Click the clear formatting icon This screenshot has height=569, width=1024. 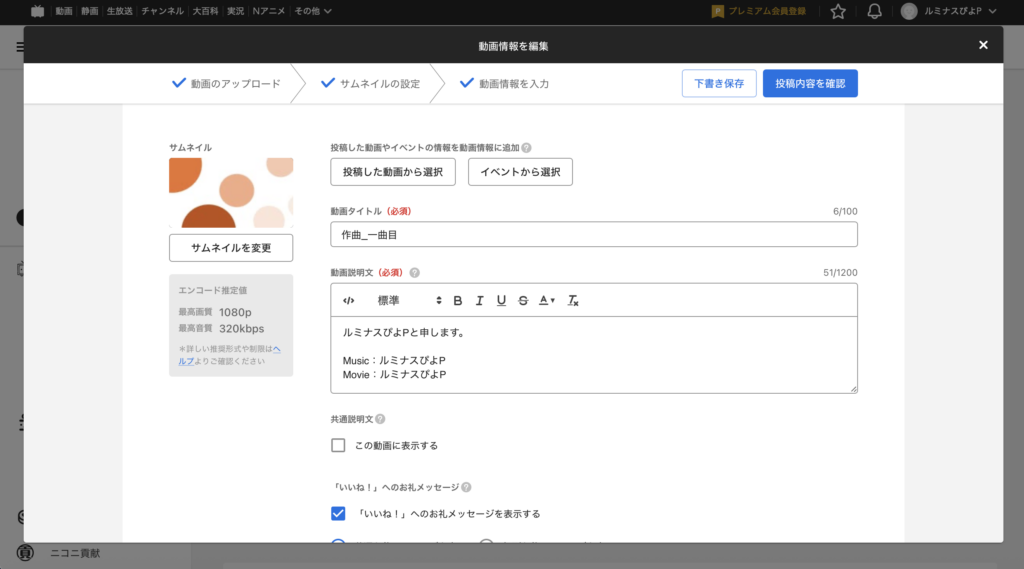573,300
